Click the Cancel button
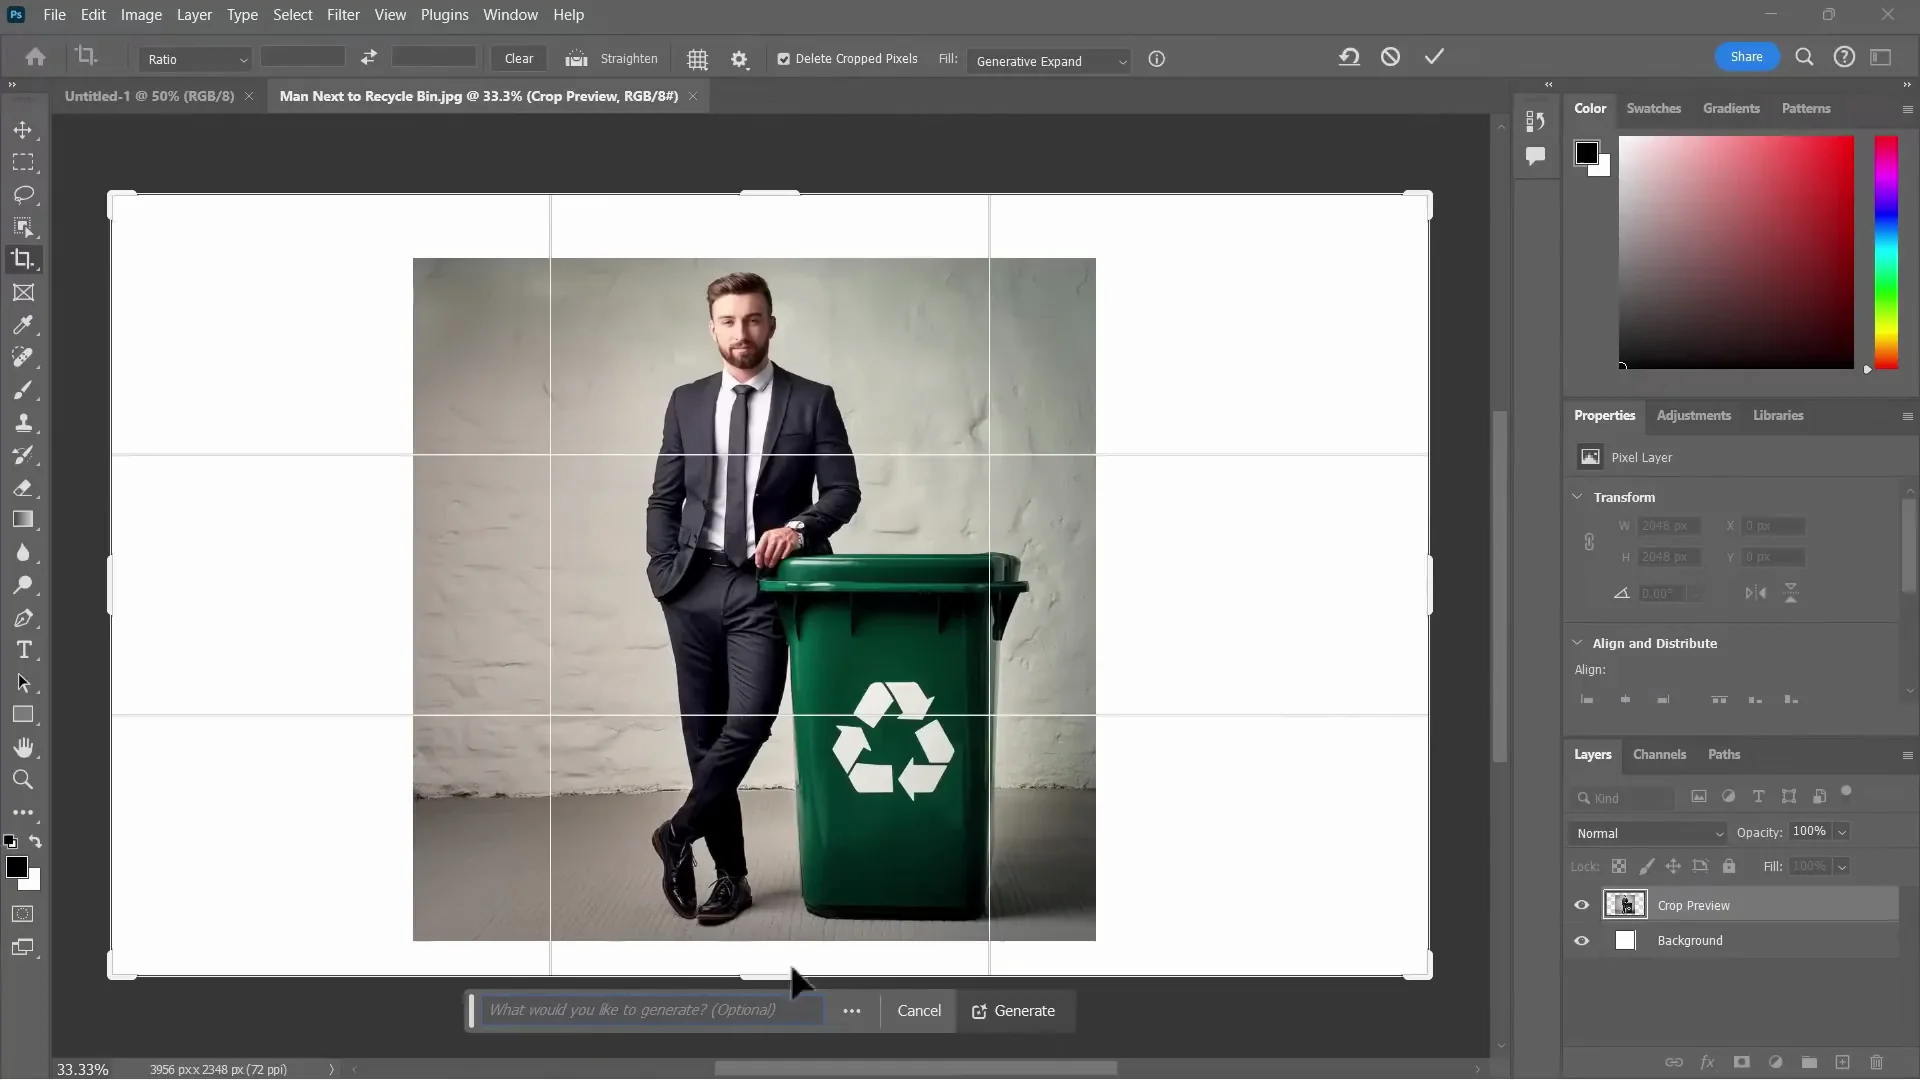This screenshot has width=1920, height=1080. click(x=918, y=1011)
